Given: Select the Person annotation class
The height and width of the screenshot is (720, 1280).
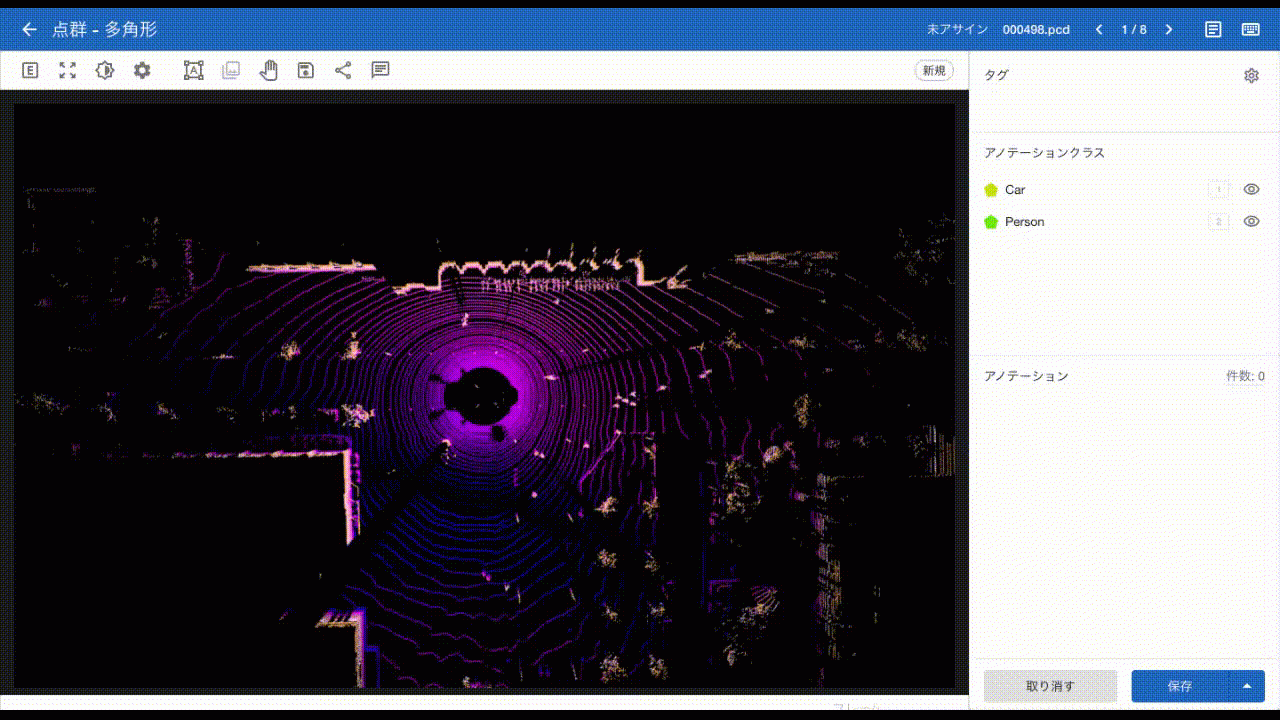Looking at the screenshot, I should tap(1023, 221).
